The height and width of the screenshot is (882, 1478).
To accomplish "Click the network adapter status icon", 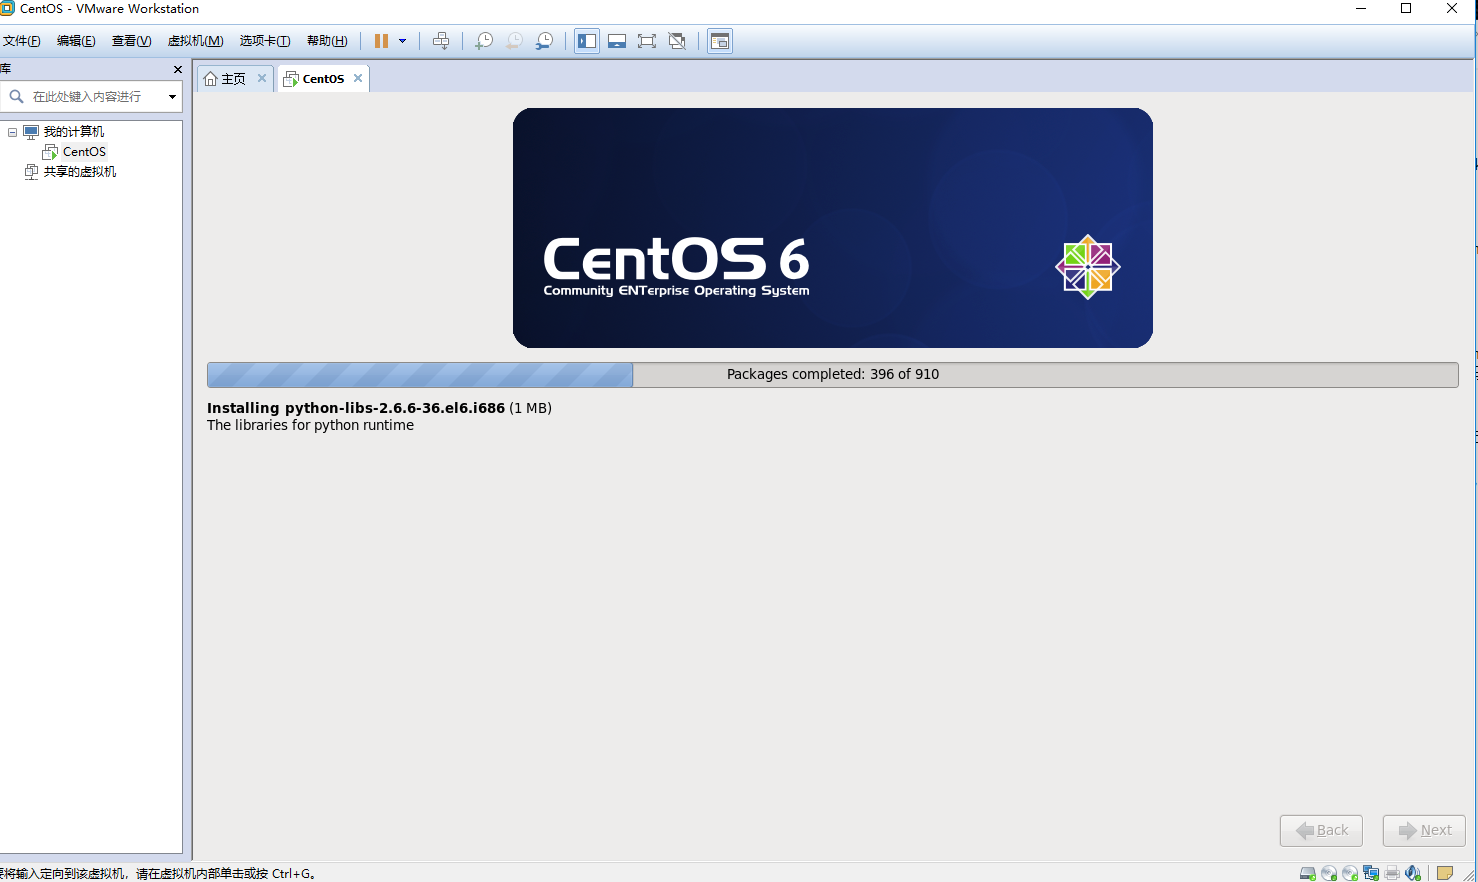I will pyautogui.click(x=1371, y=873).
